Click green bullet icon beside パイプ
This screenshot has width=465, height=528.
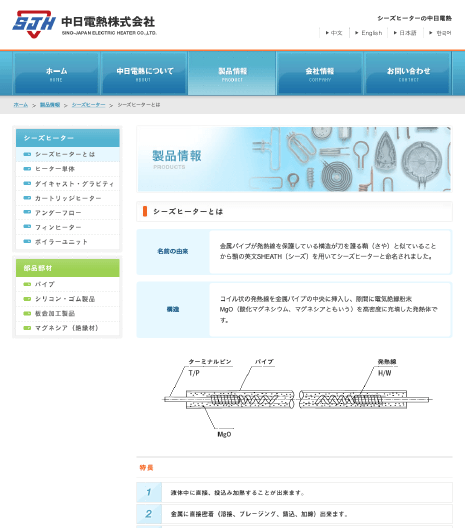(27, 284)
